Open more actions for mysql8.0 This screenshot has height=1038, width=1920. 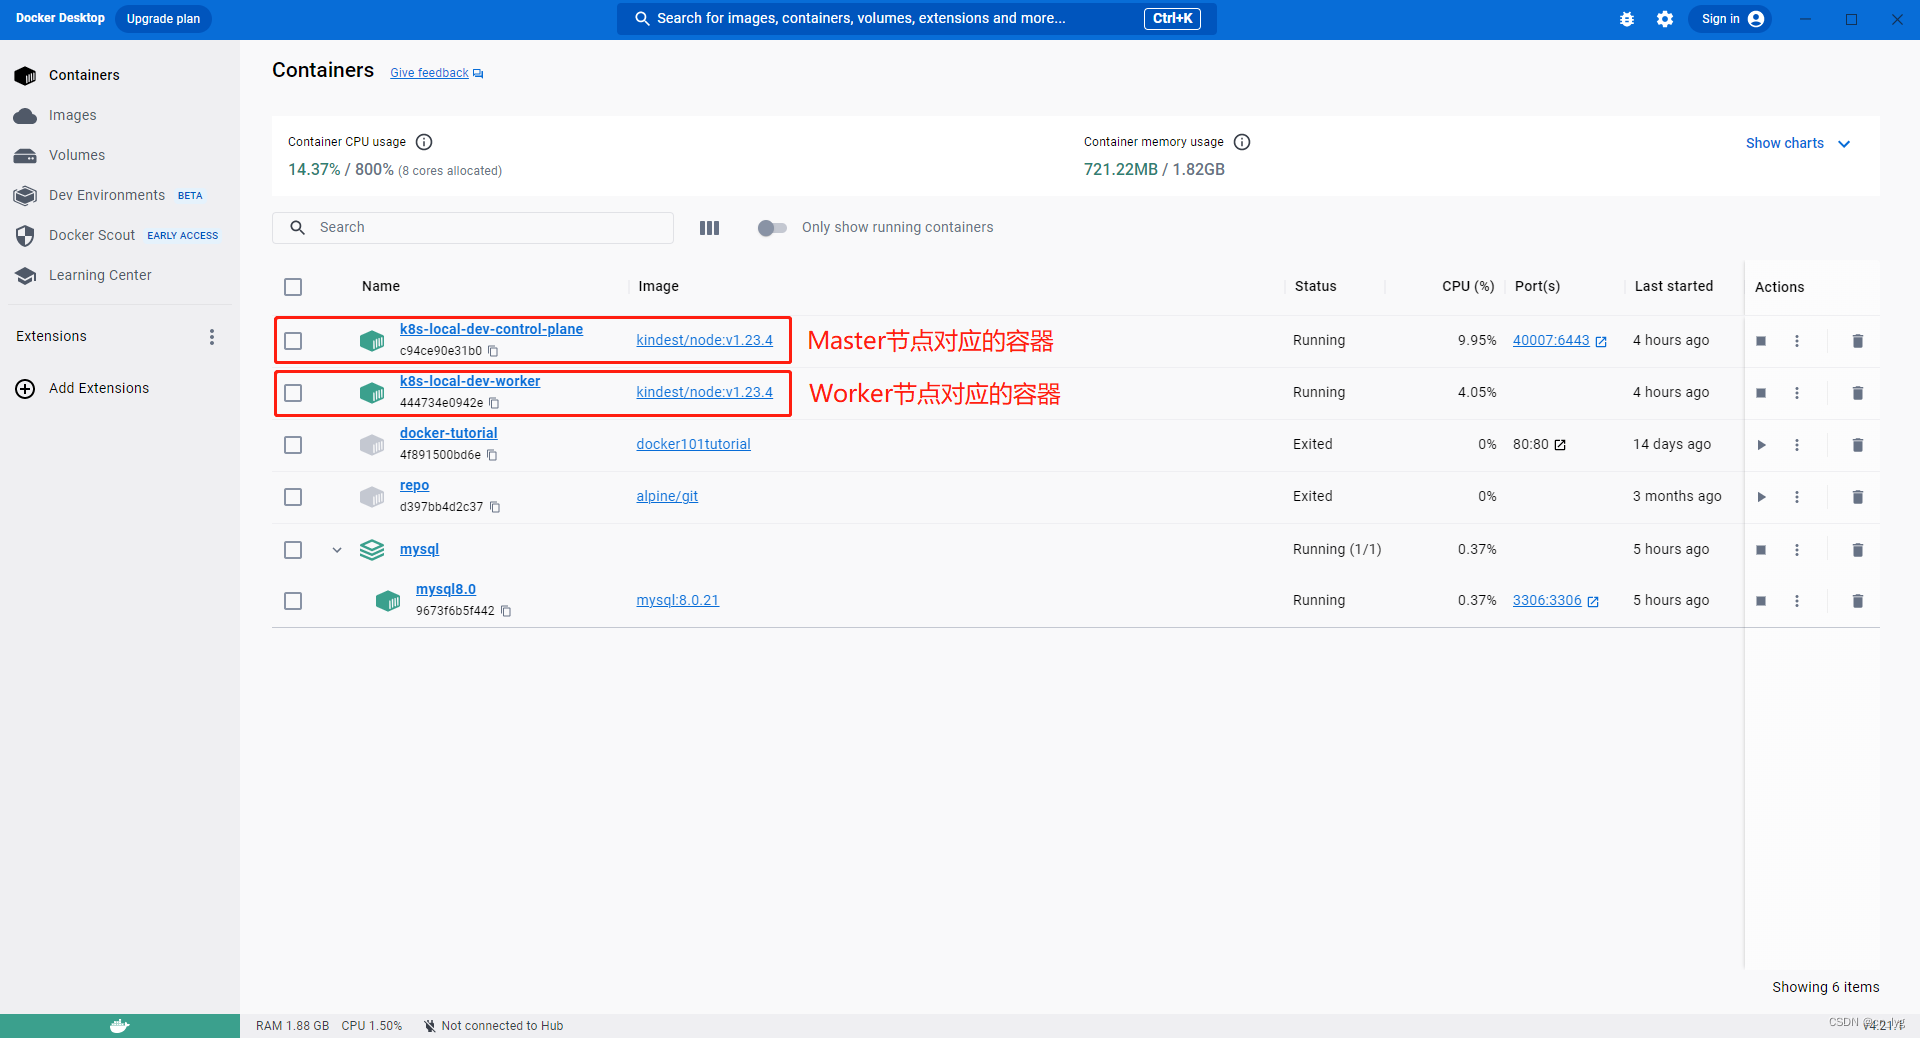tap(1797, 601)
